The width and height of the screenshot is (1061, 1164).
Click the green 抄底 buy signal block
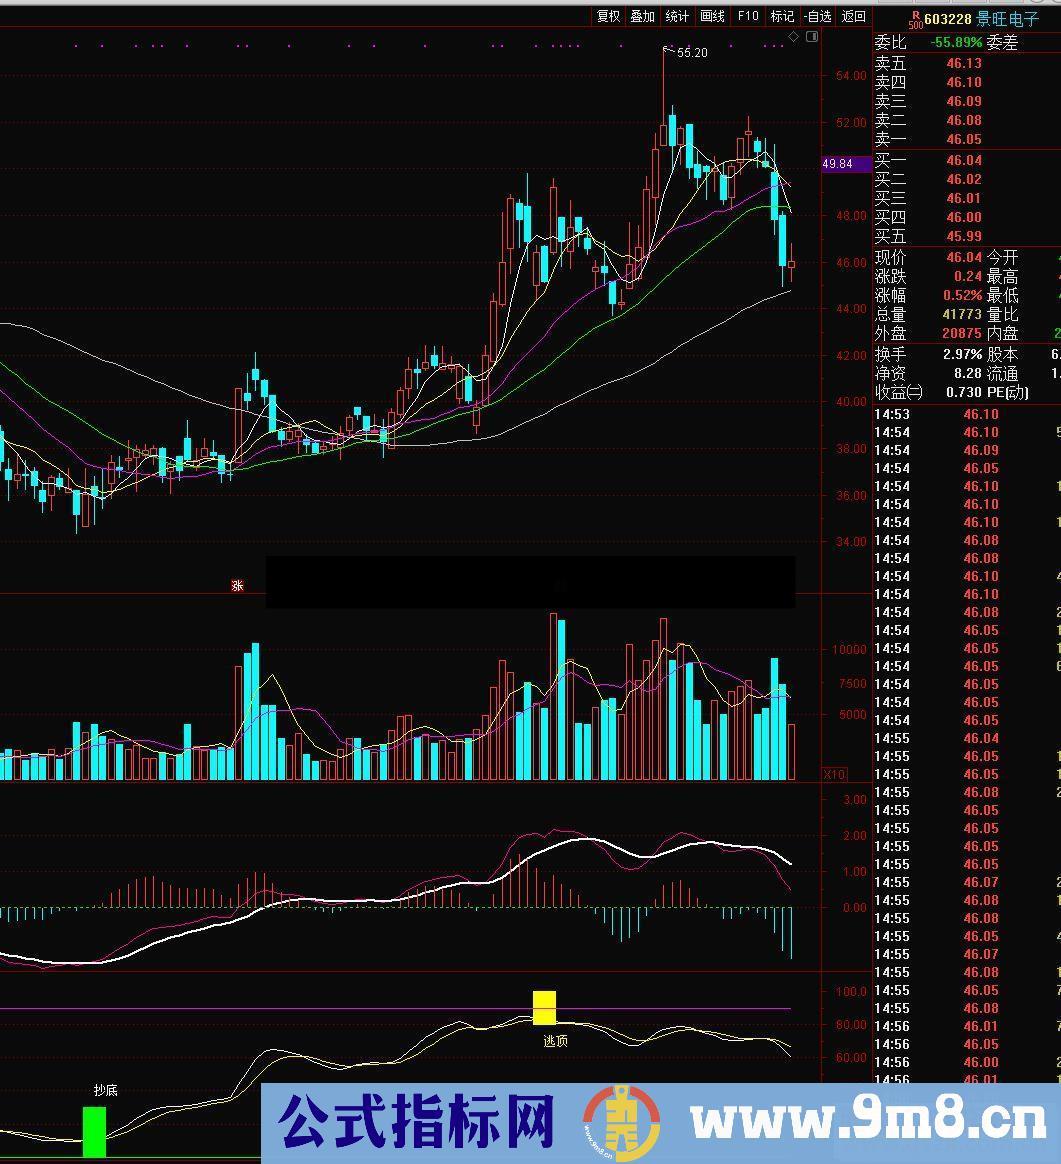[94, 1131]
